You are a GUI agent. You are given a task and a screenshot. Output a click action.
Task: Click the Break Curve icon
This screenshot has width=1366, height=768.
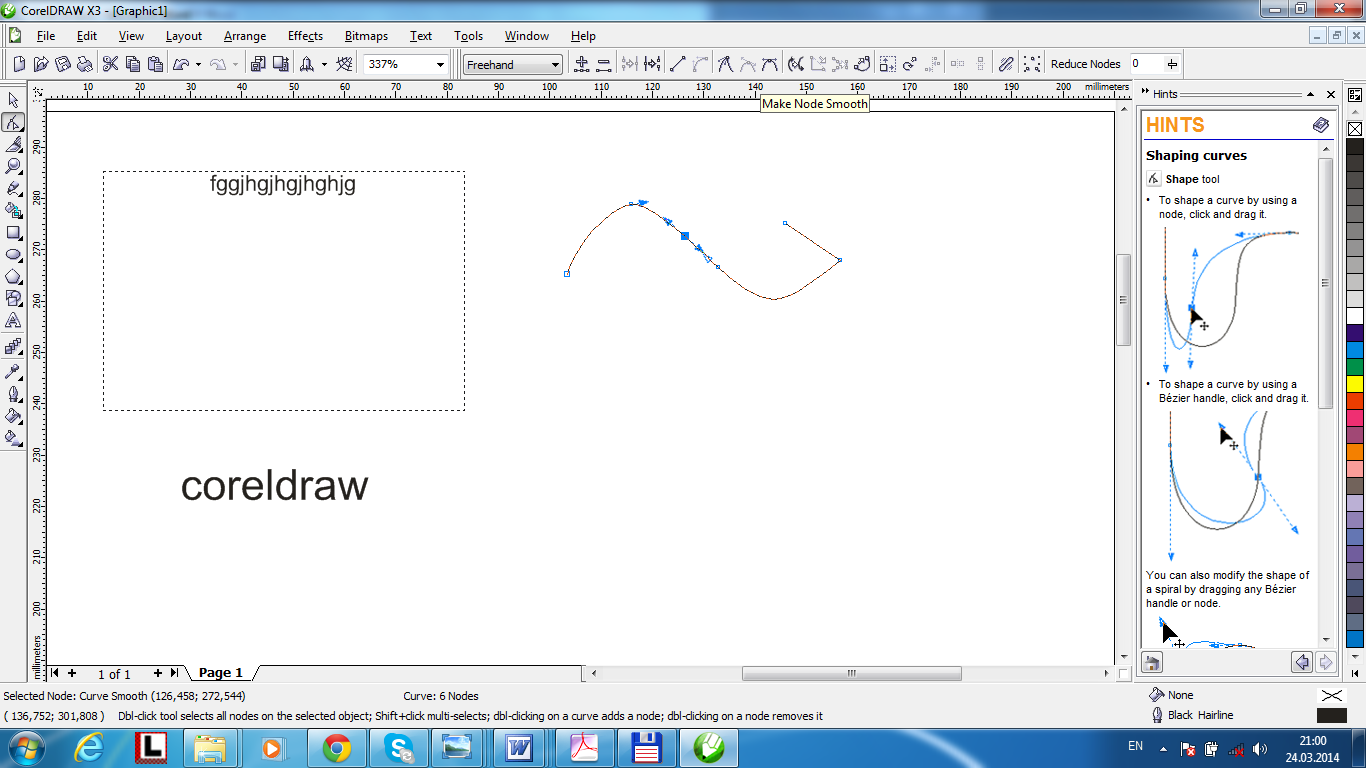(x=652, y=64)
